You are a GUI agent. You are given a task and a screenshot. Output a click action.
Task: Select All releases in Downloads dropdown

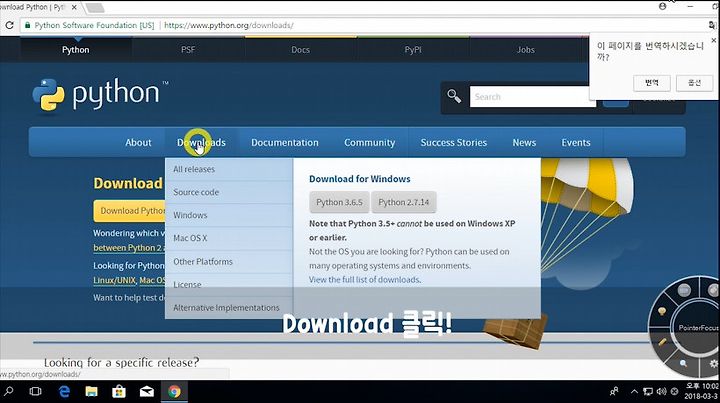(229, 169)
